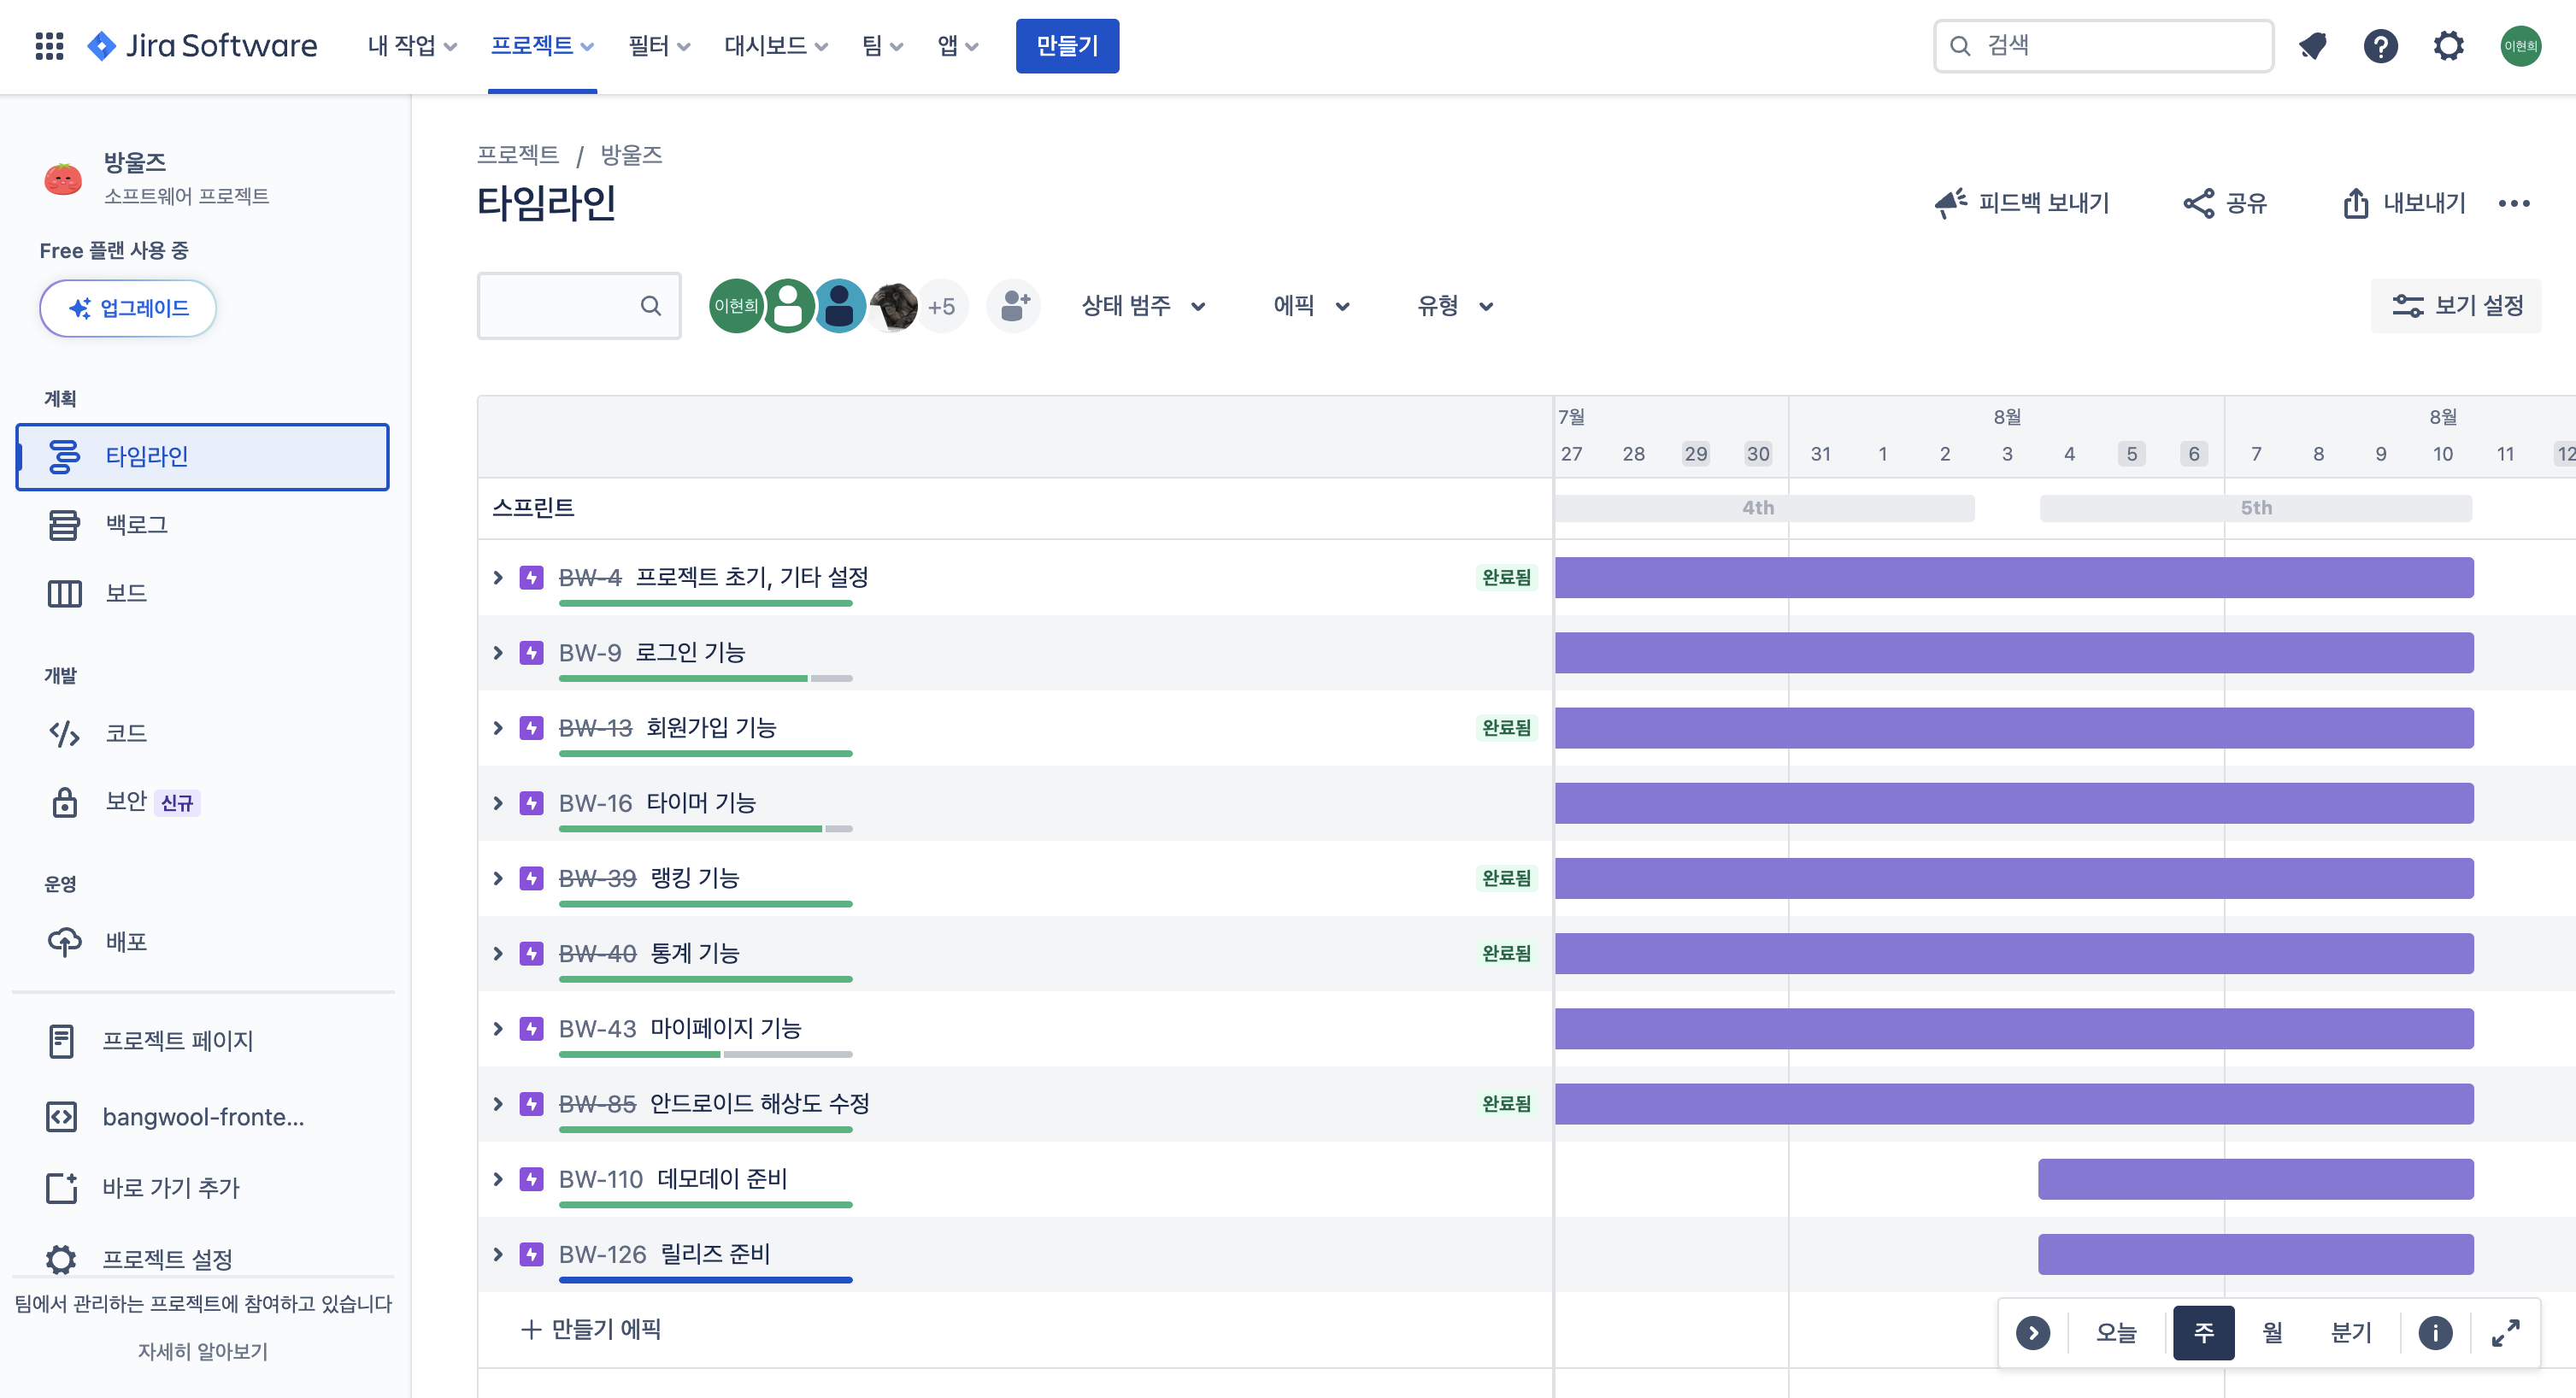Image resolution: width=2576 pixels, height=1398 pixels.
Task: Open the 필터 dropdown menu
Action: click(x=659, y=46)
